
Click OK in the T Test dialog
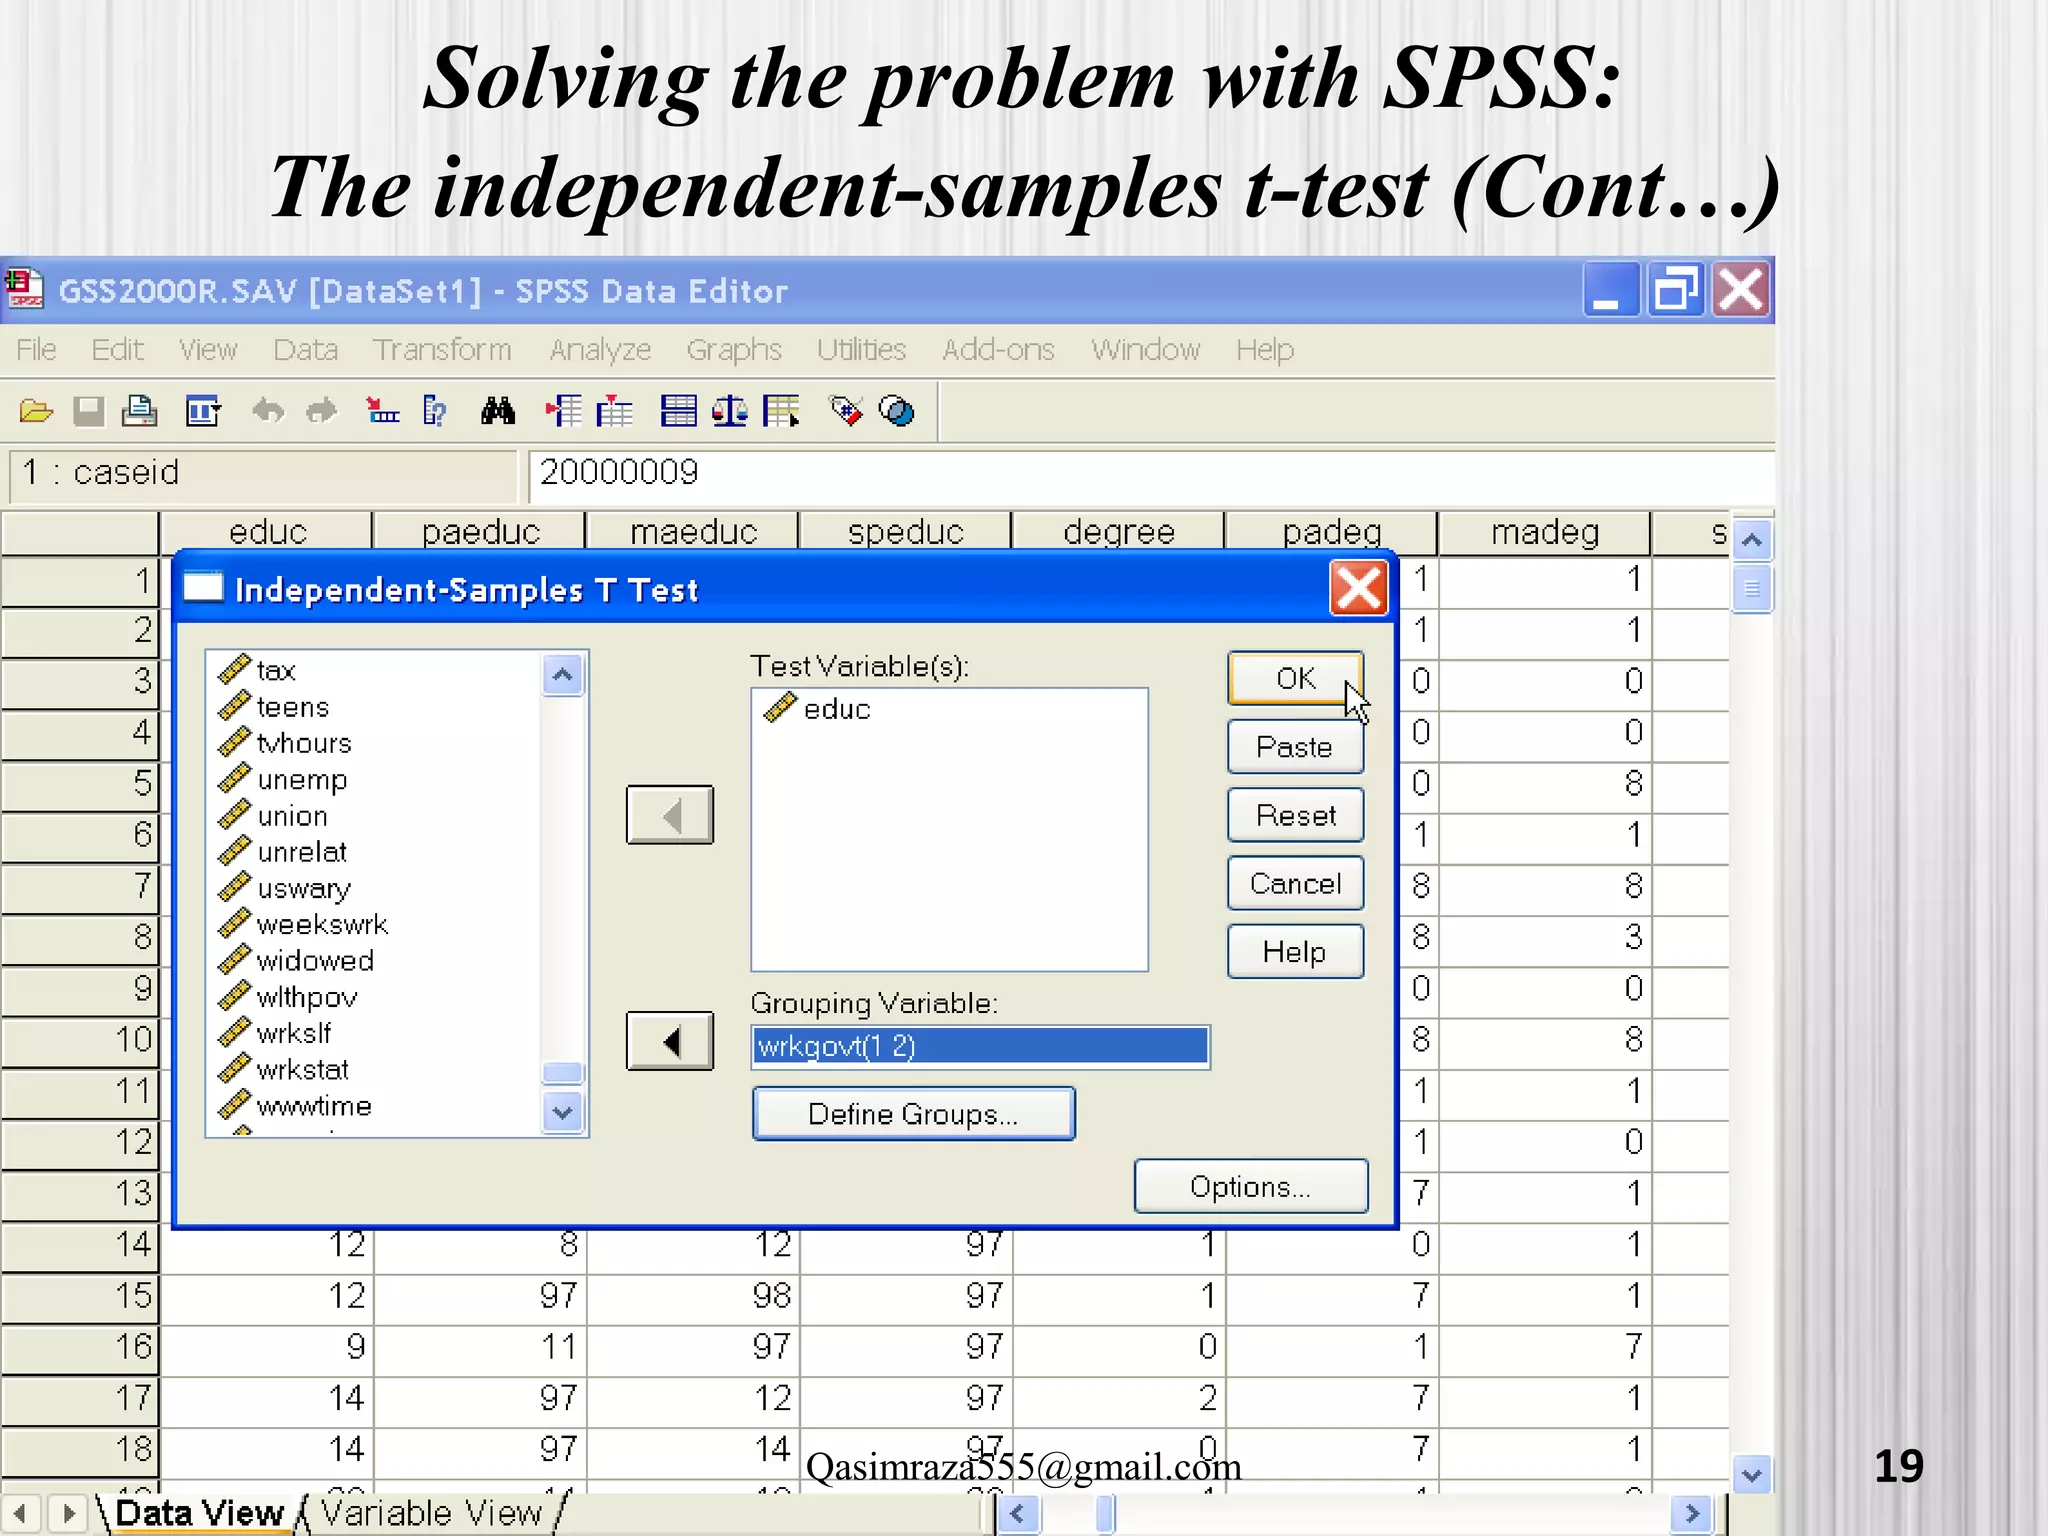(x=1295, y=678)
